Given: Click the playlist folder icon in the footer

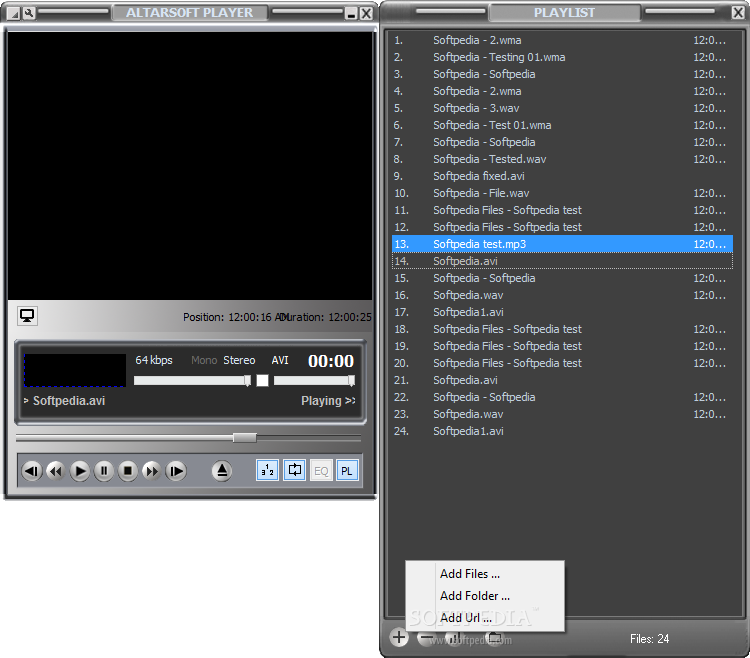Looking at the screenshot, I should (494, 638).
